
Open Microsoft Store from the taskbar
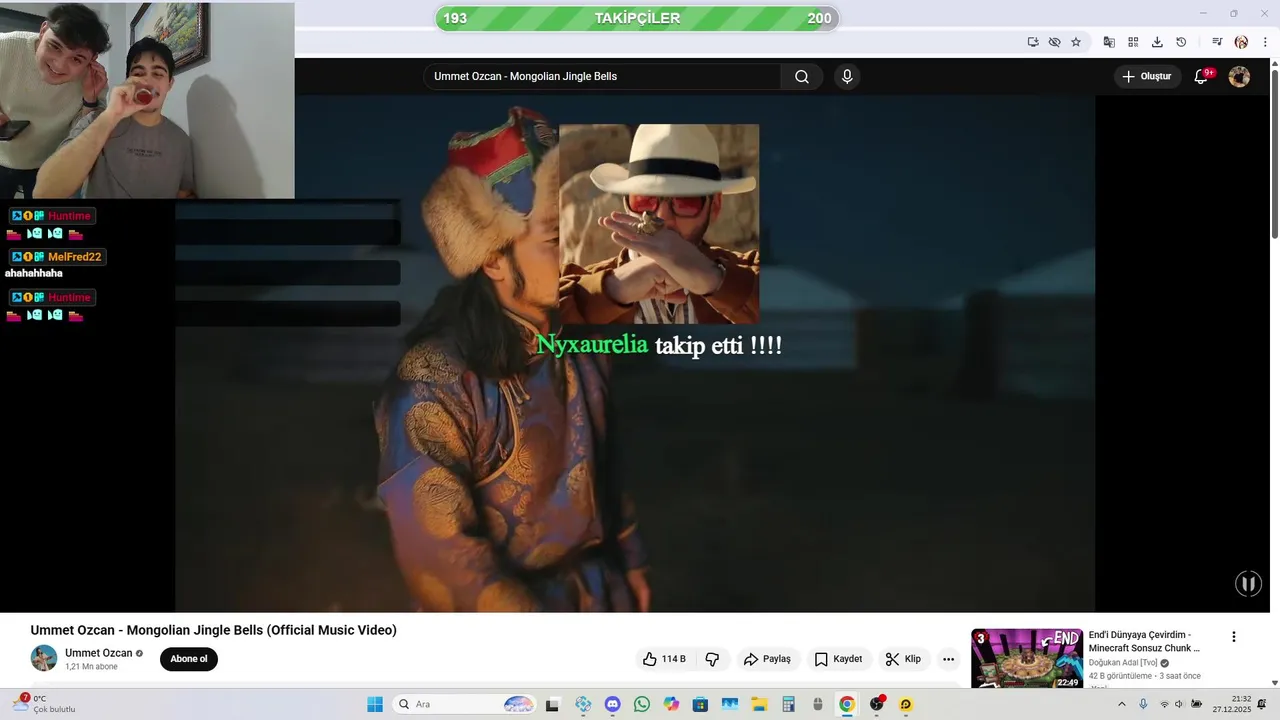tap(700, 704)
